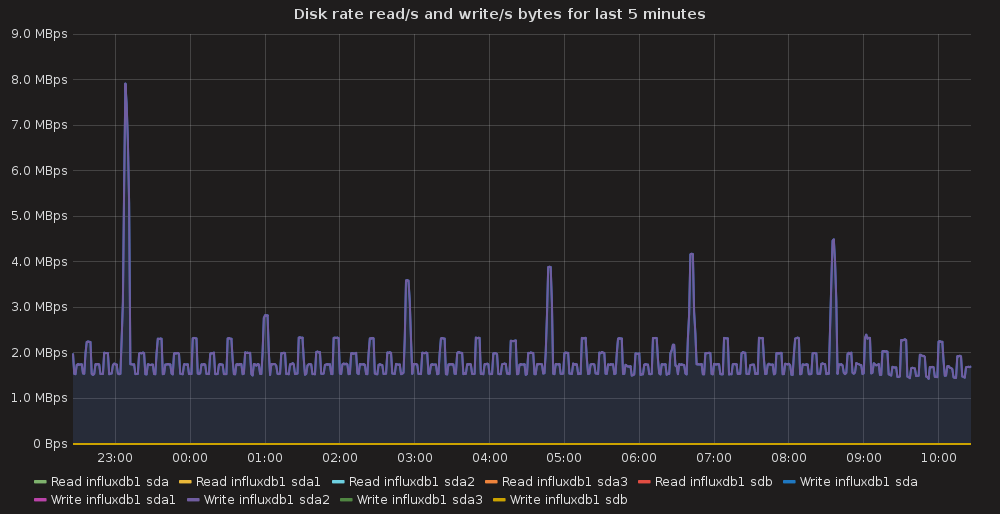The width and height of the screenshot is (1000, 514).
Task: Toggle the Write influxdb1 sda1 legend label
Action: (x=113, y=499)
